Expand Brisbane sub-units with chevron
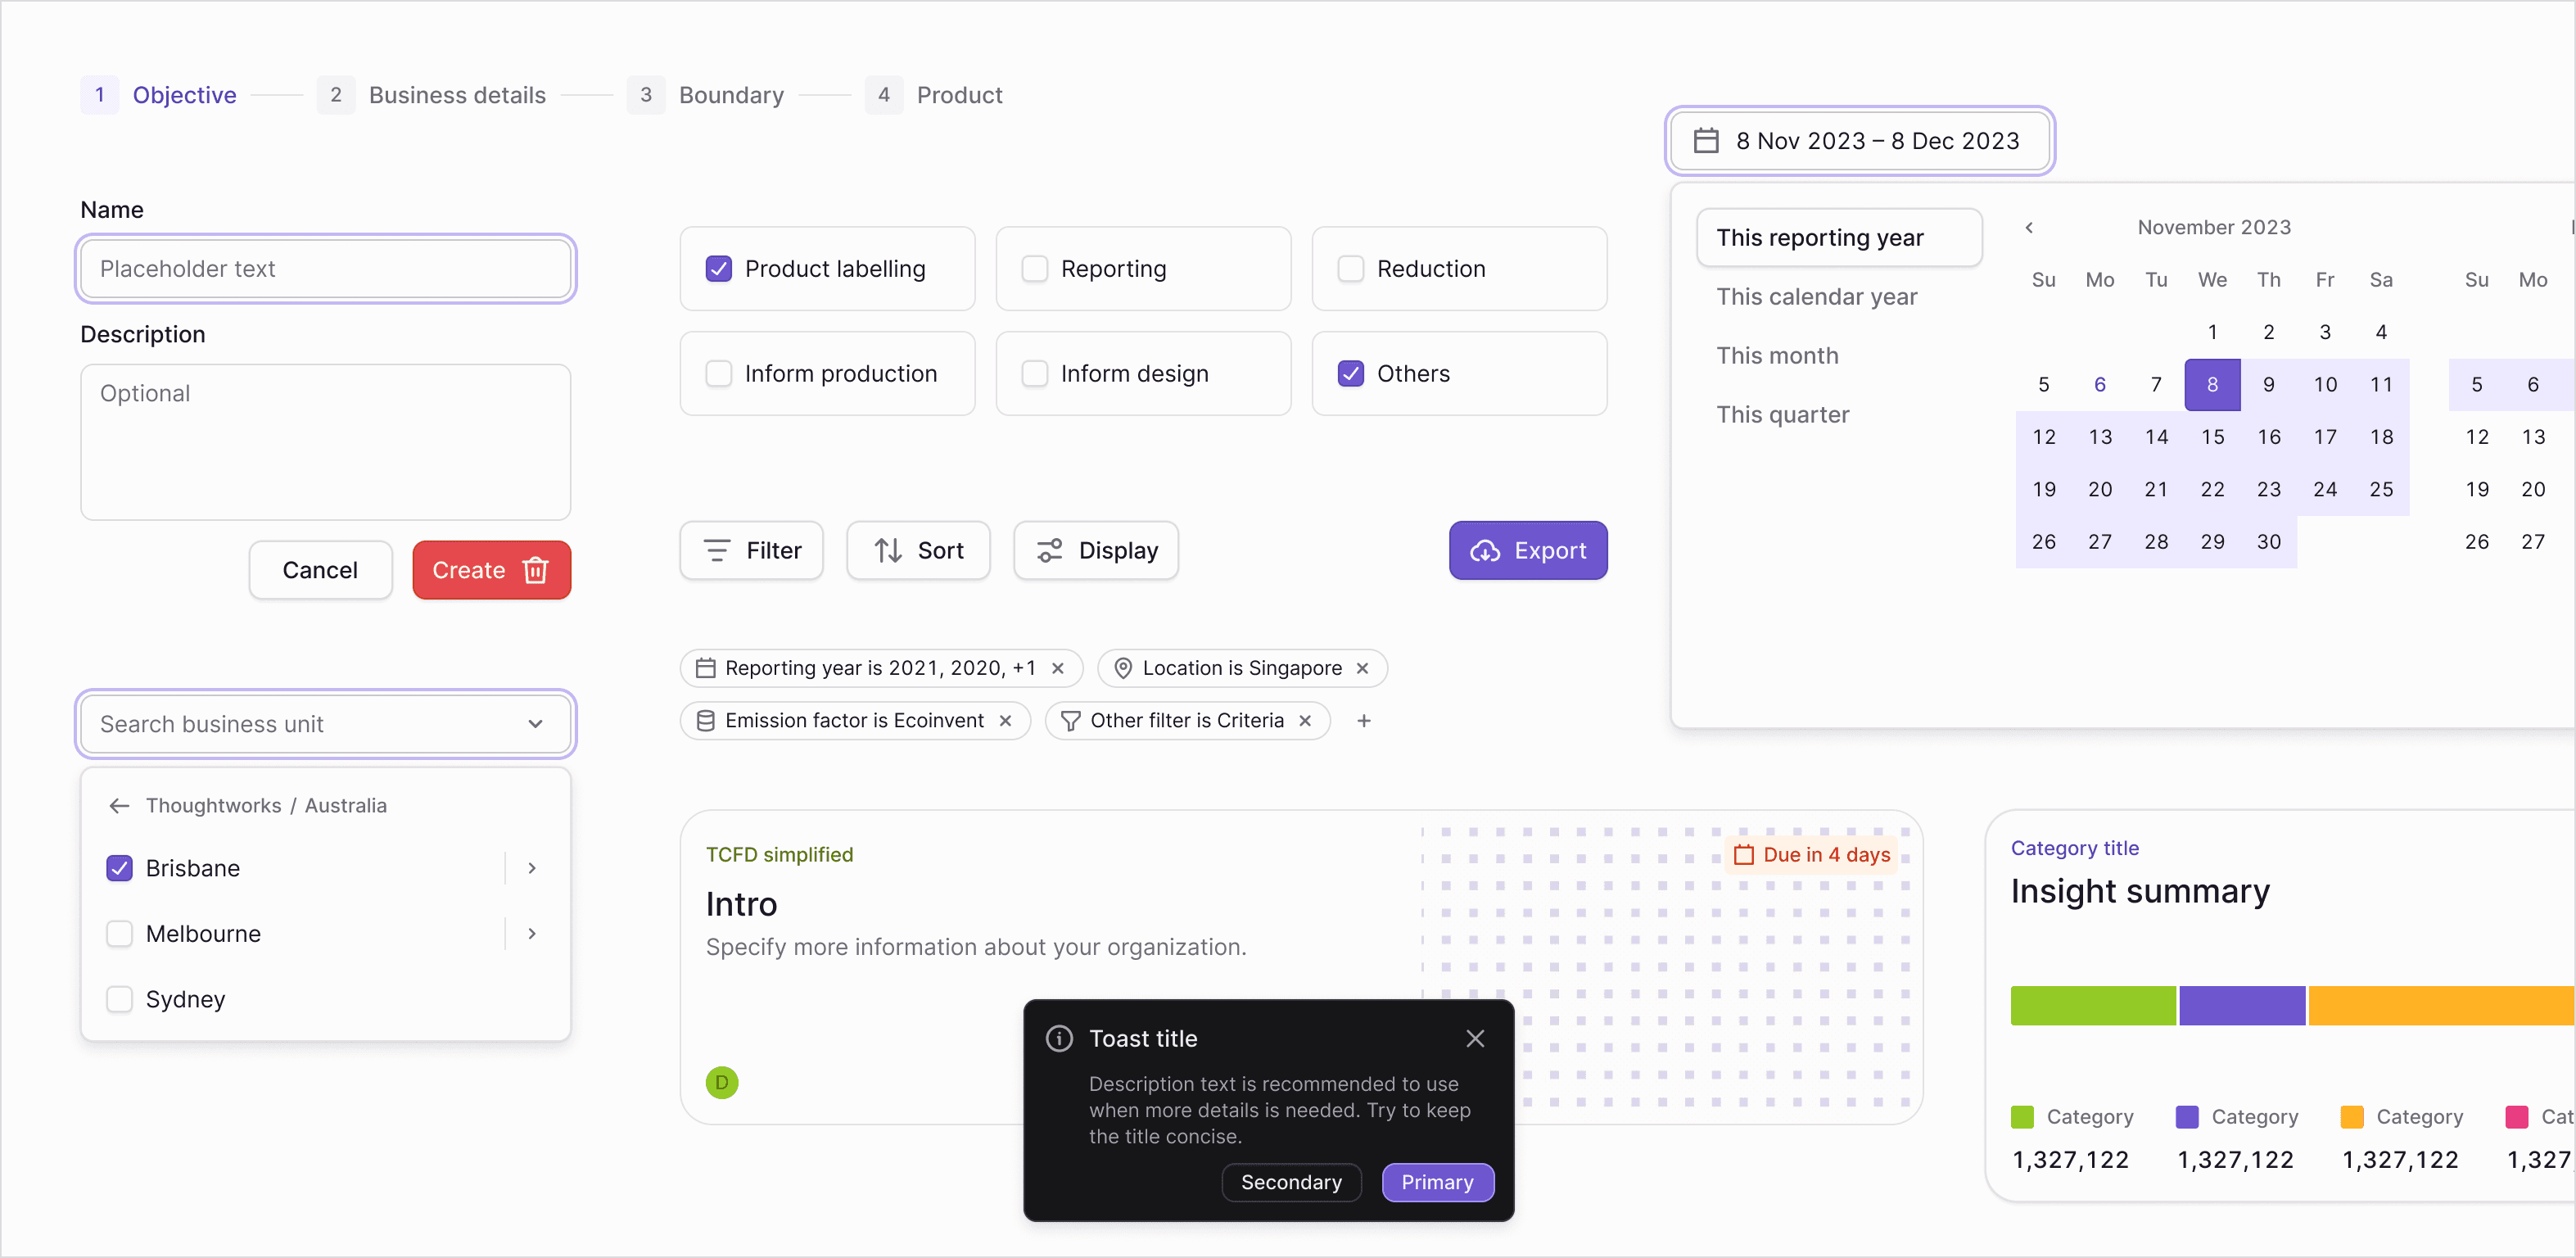This screenshot has height=1258, width=2576. tap(532, 867)
